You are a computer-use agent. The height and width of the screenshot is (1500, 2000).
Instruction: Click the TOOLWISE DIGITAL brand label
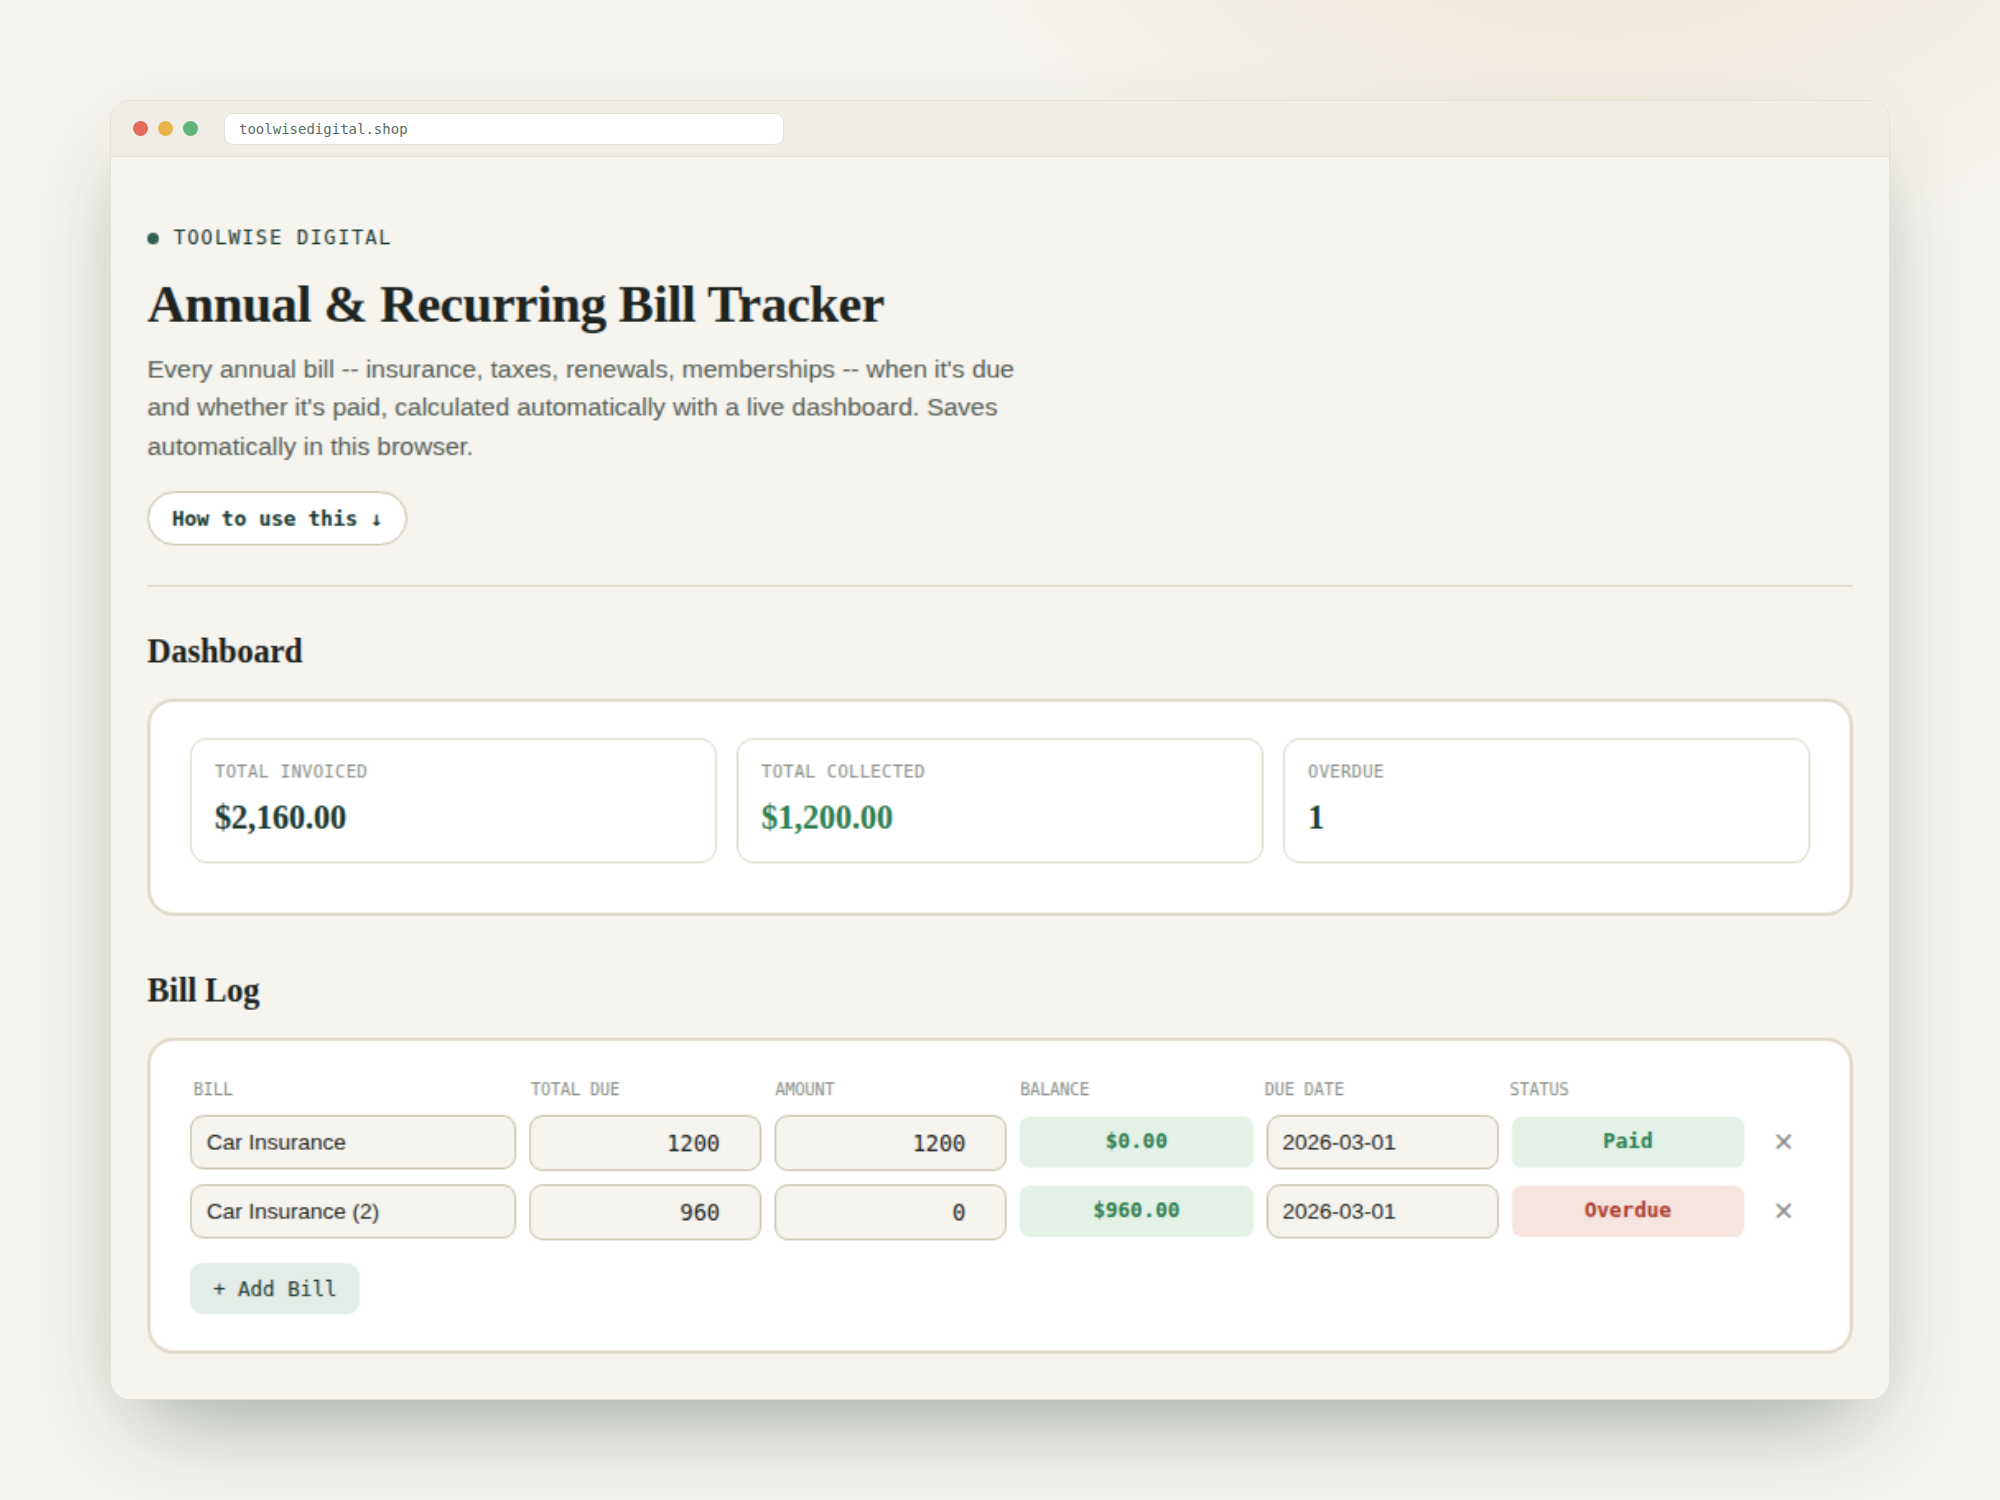pos(282,237)
